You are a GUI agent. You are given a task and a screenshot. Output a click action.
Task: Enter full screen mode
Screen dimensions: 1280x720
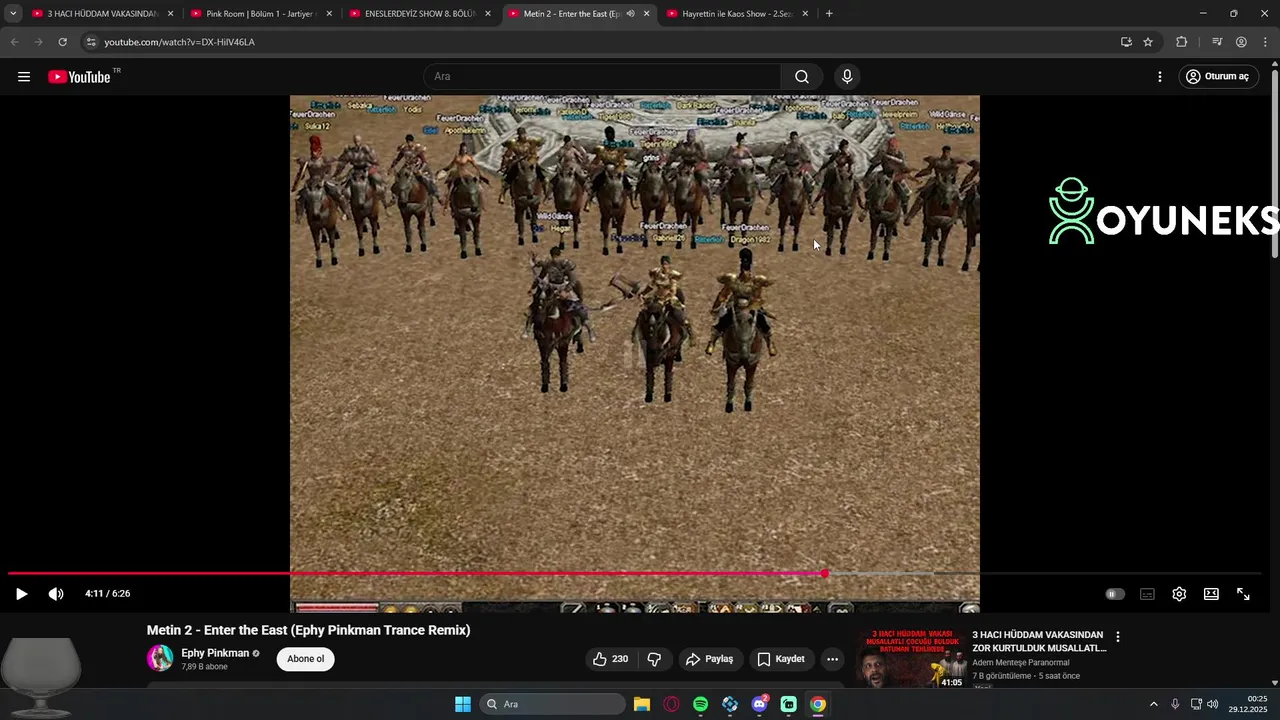pyautogui.click(x=1243, y=594)
